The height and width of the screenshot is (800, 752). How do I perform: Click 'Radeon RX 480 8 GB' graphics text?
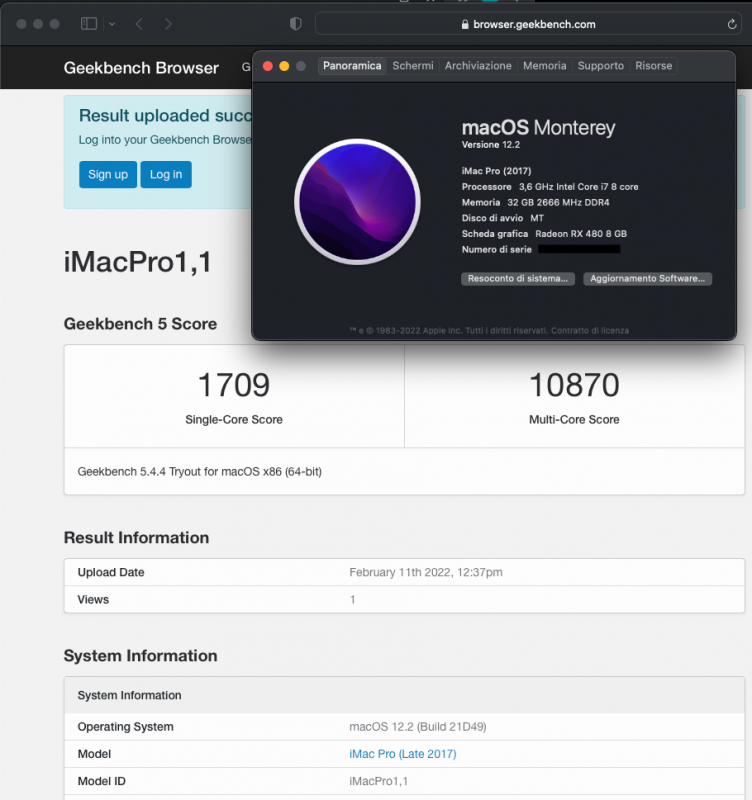581,234
